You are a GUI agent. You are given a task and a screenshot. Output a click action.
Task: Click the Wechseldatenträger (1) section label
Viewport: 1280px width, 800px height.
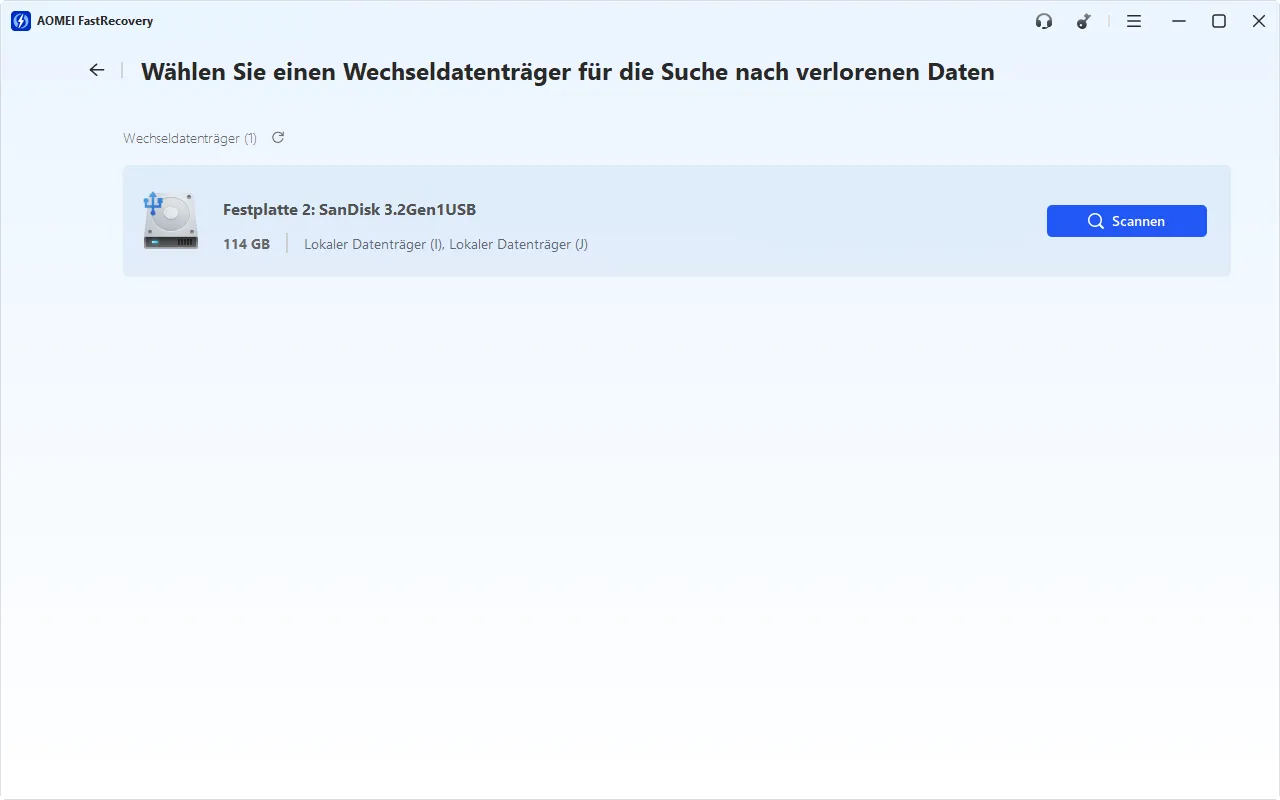point(190,138)
